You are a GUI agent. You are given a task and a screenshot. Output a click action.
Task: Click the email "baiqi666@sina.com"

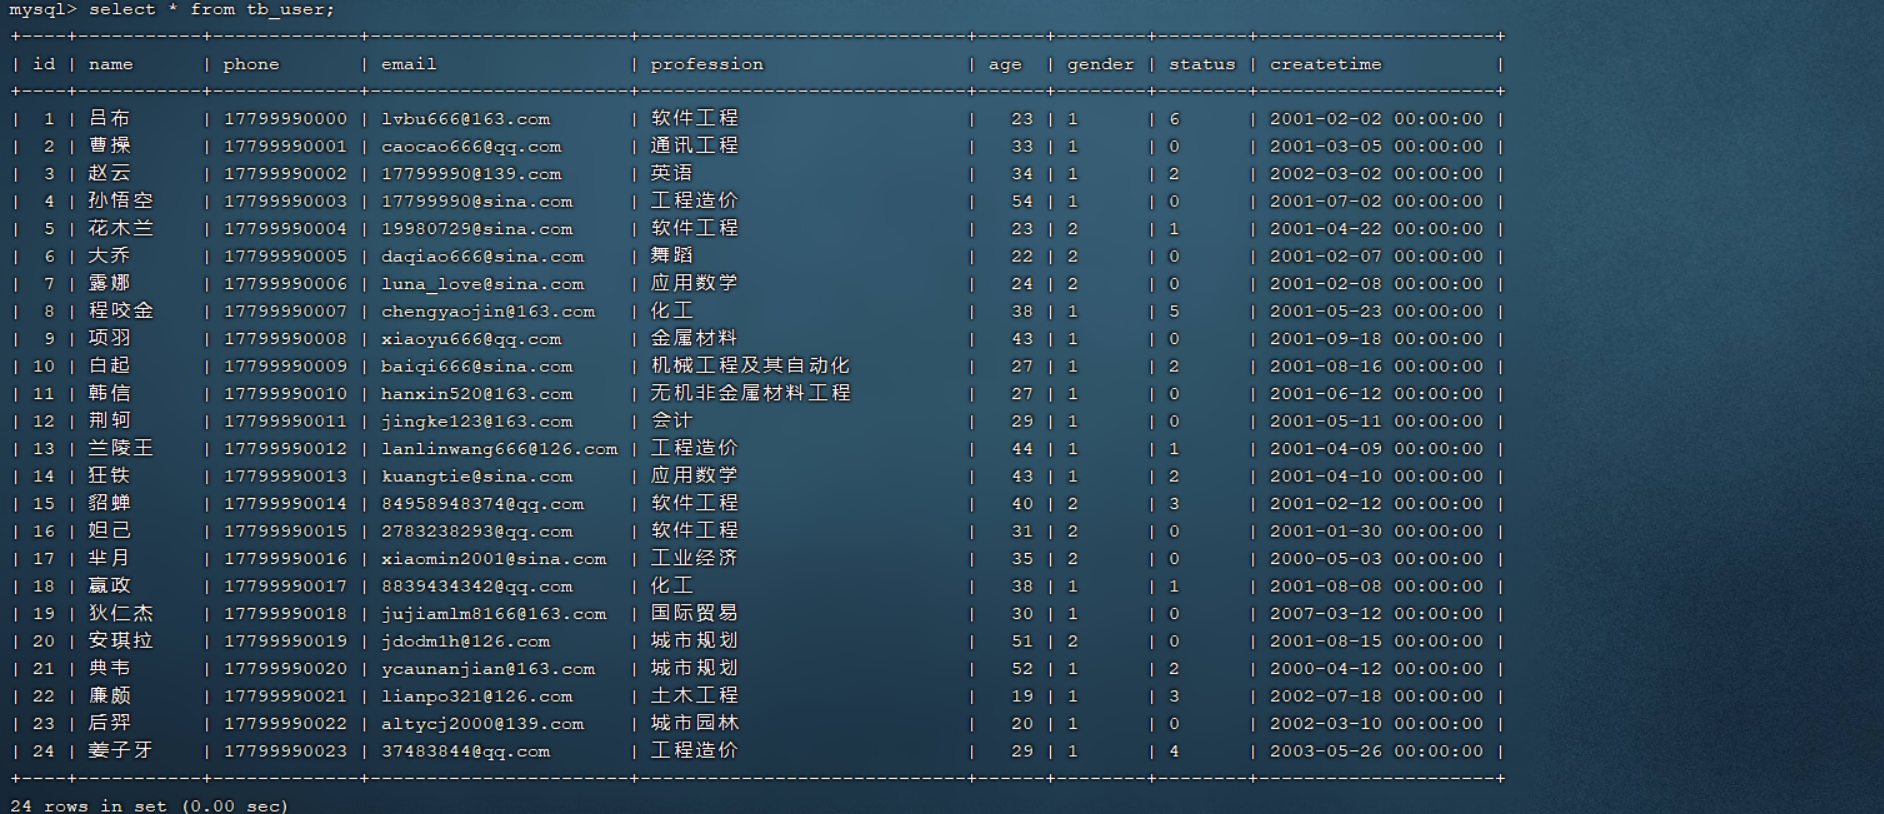pyautogui.click(x=477, y=366)
